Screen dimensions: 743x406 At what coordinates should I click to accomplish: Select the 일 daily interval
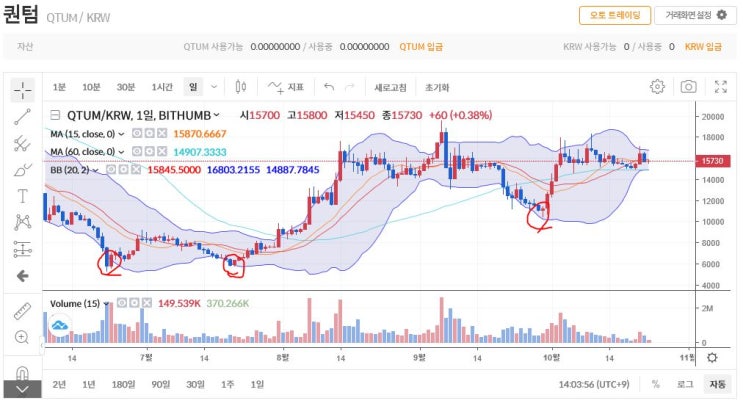[x=193, y=87]
